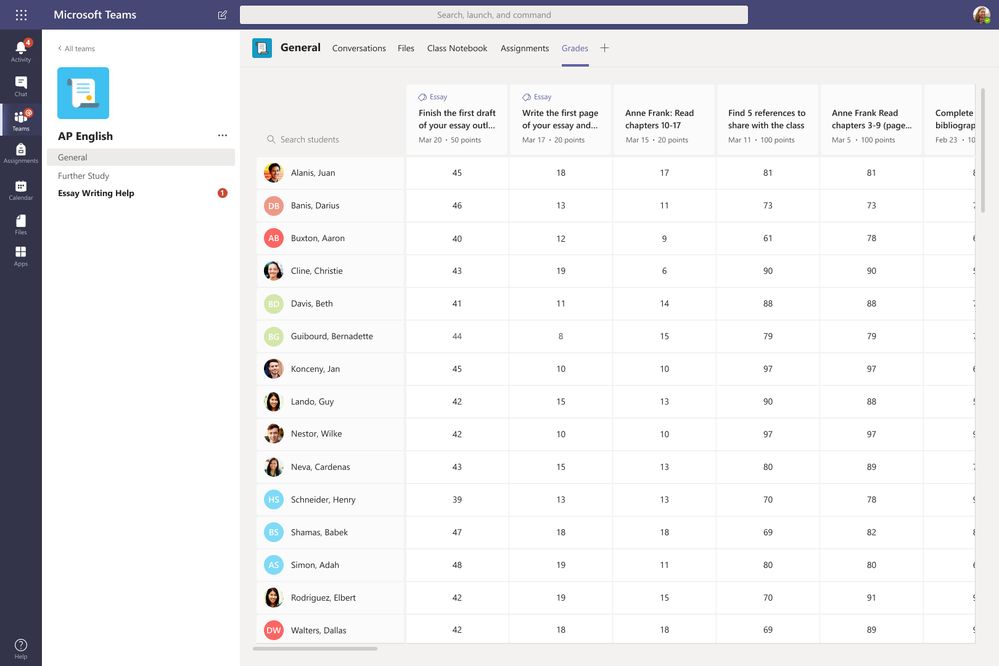Click Jan Konceny's avatar photo

click(273, 368)
